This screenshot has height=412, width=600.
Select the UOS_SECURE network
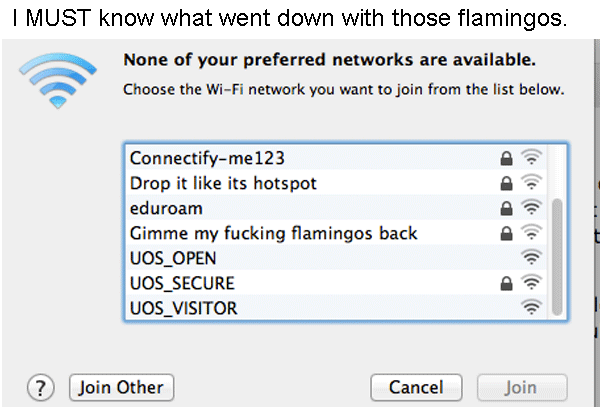point(181,283)
